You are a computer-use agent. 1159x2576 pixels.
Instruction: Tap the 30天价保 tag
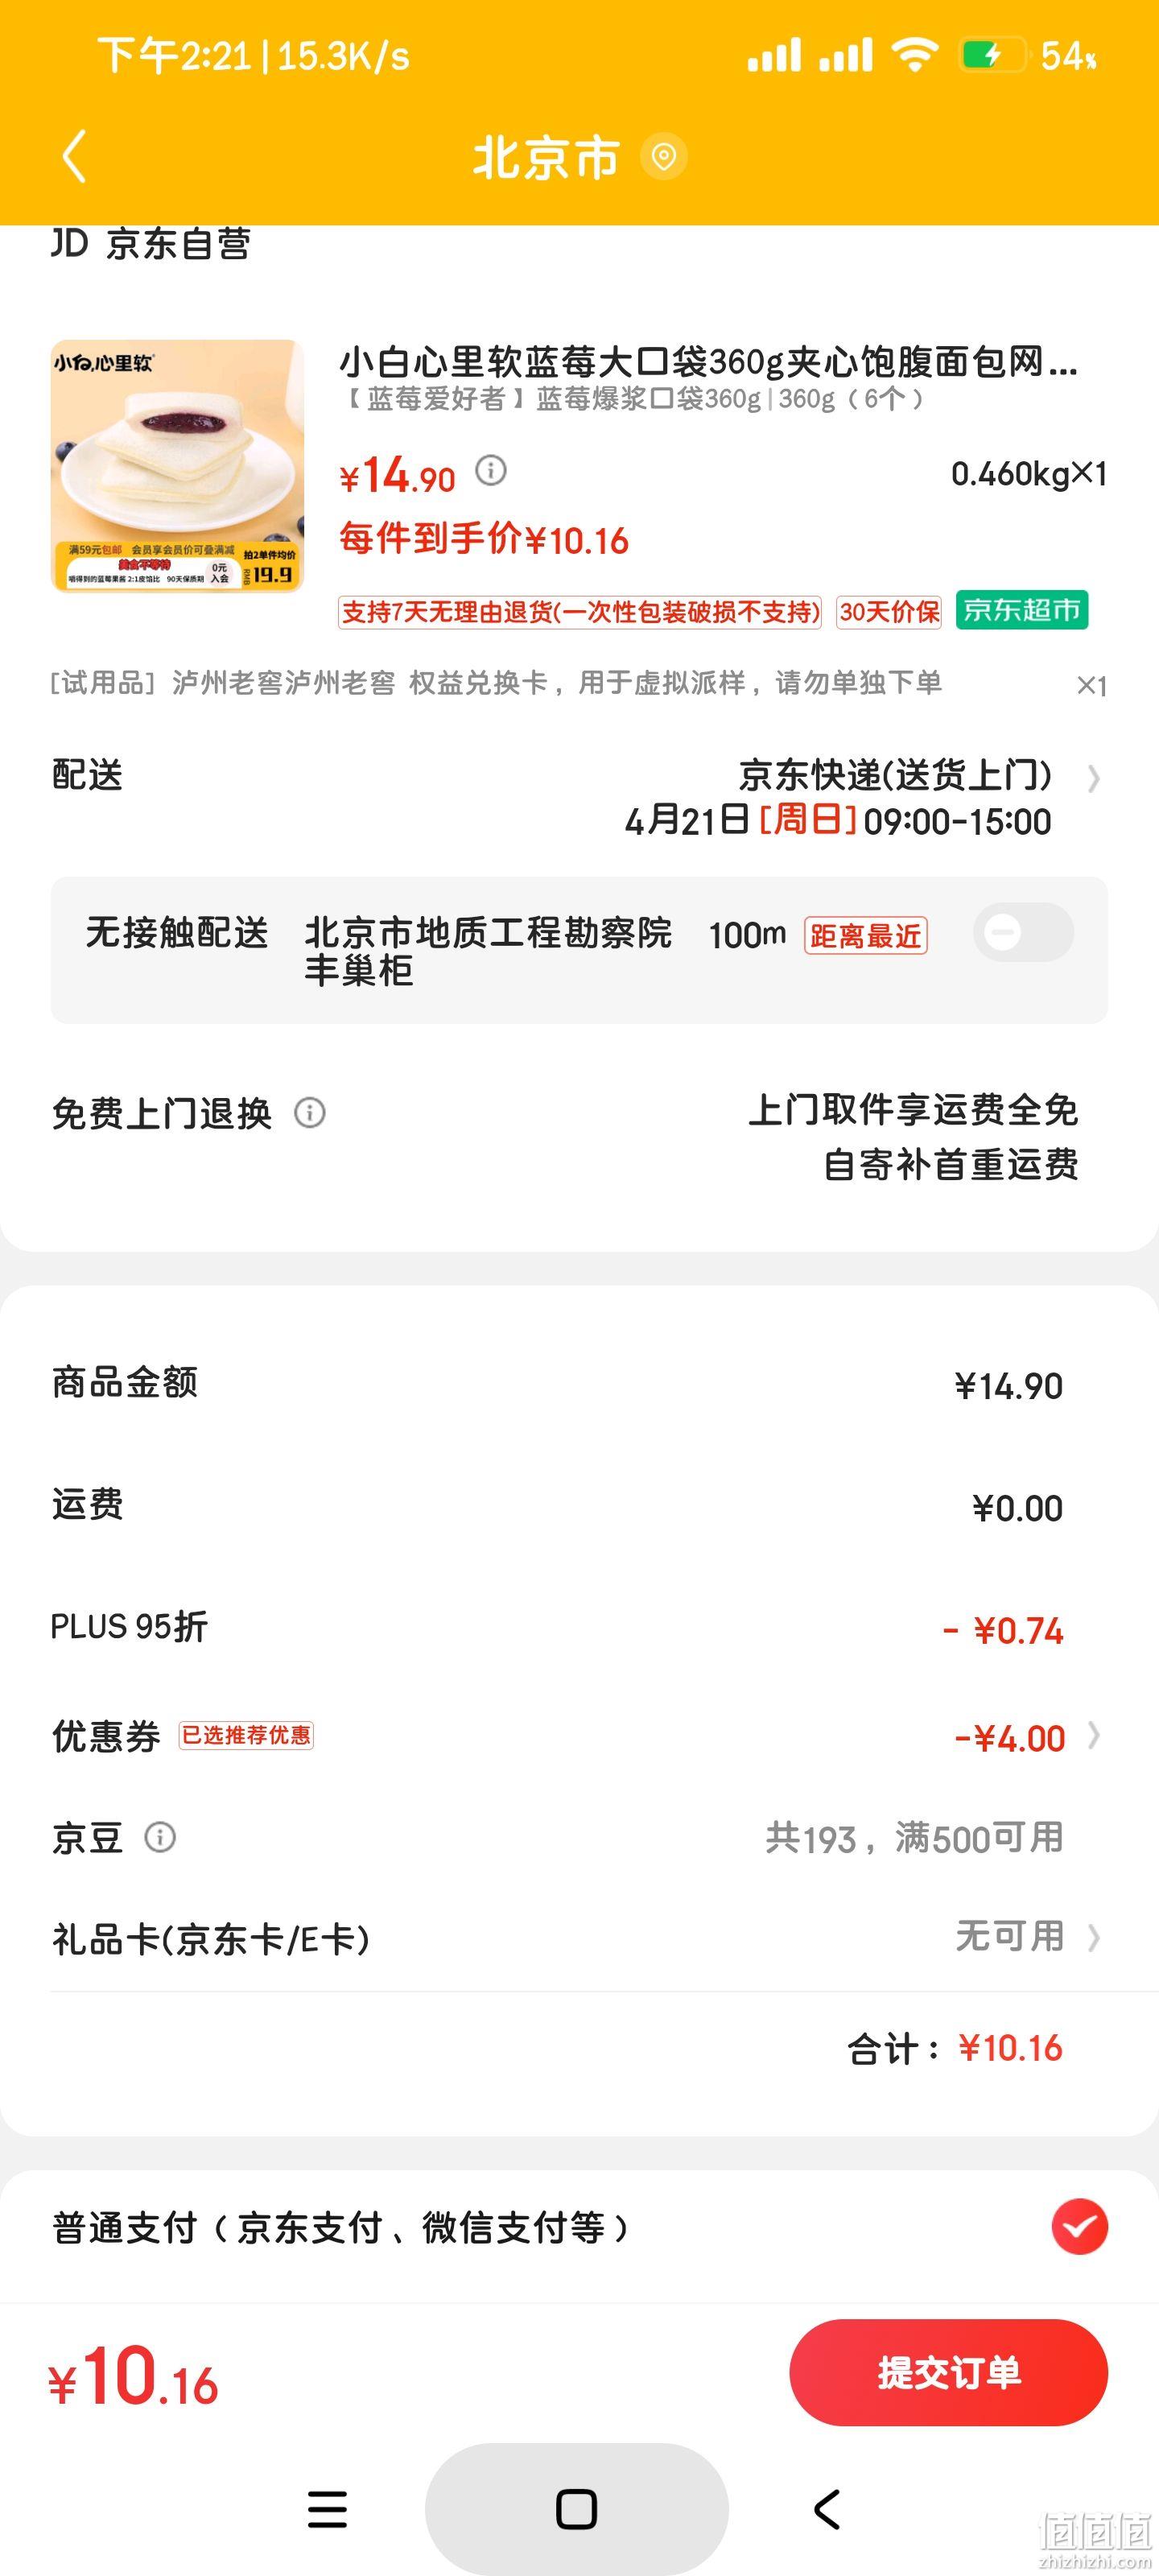point(889,612)
